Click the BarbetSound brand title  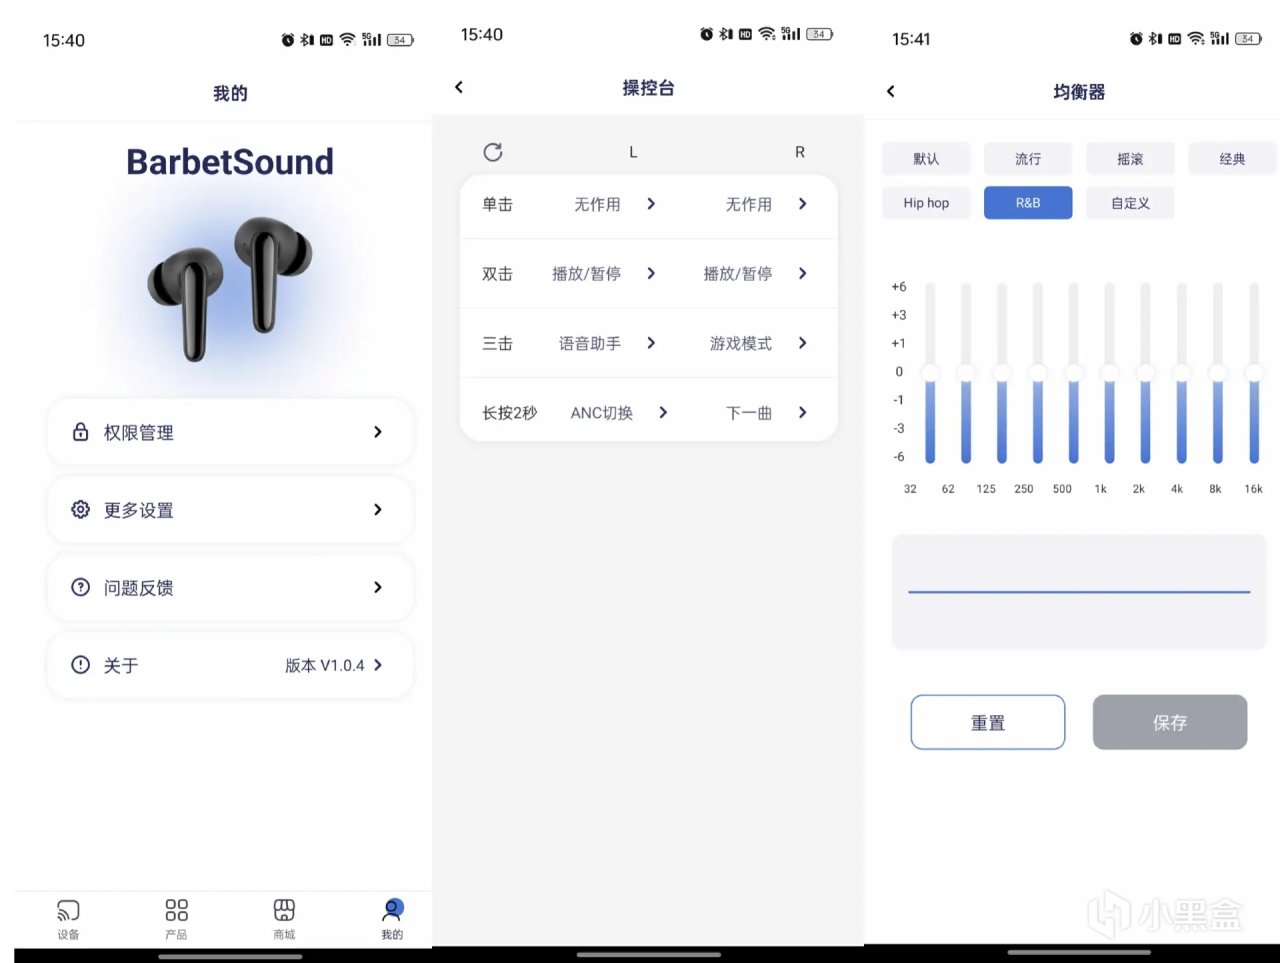click(x=230, y=162)
